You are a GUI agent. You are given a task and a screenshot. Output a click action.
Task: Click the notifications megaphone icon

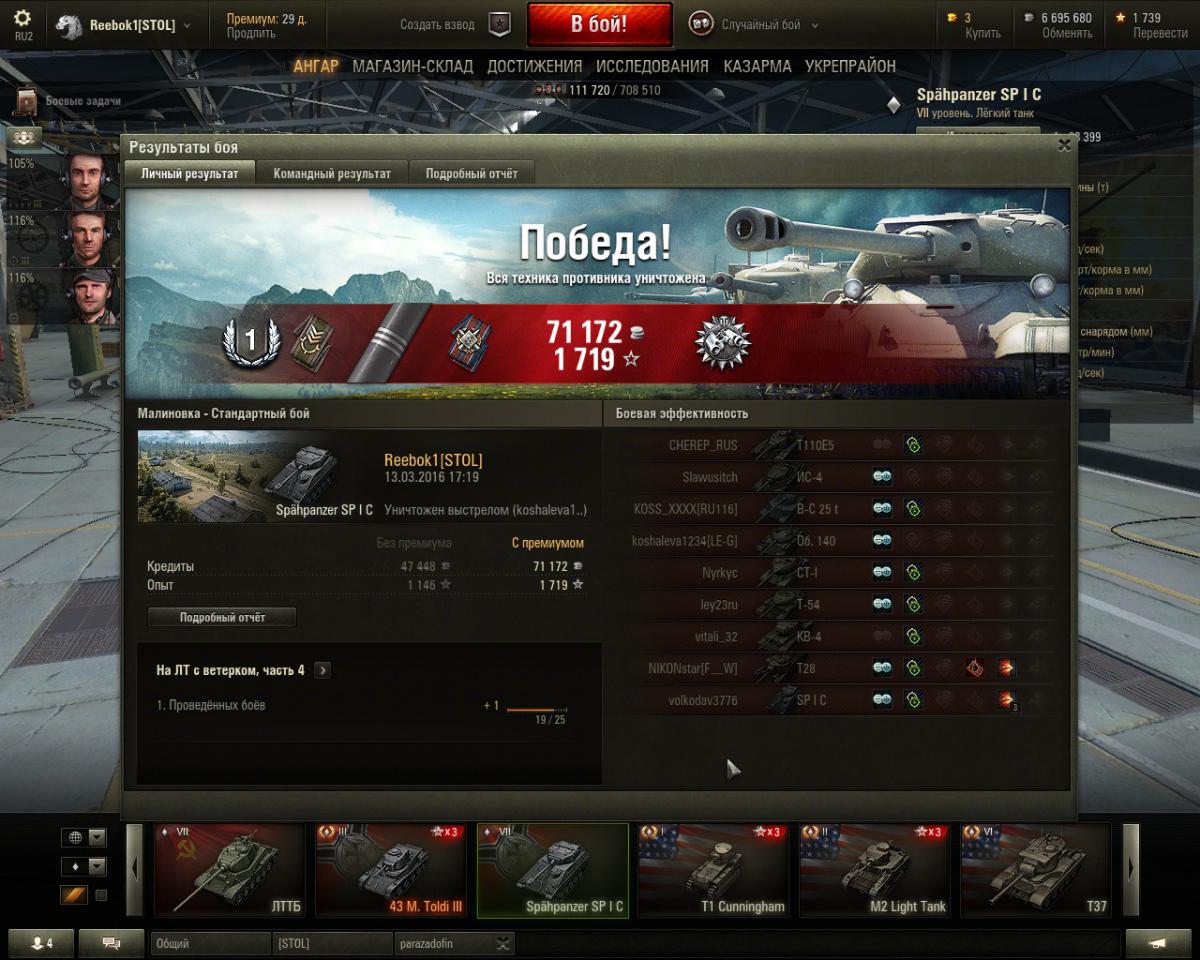(1158, 943)
